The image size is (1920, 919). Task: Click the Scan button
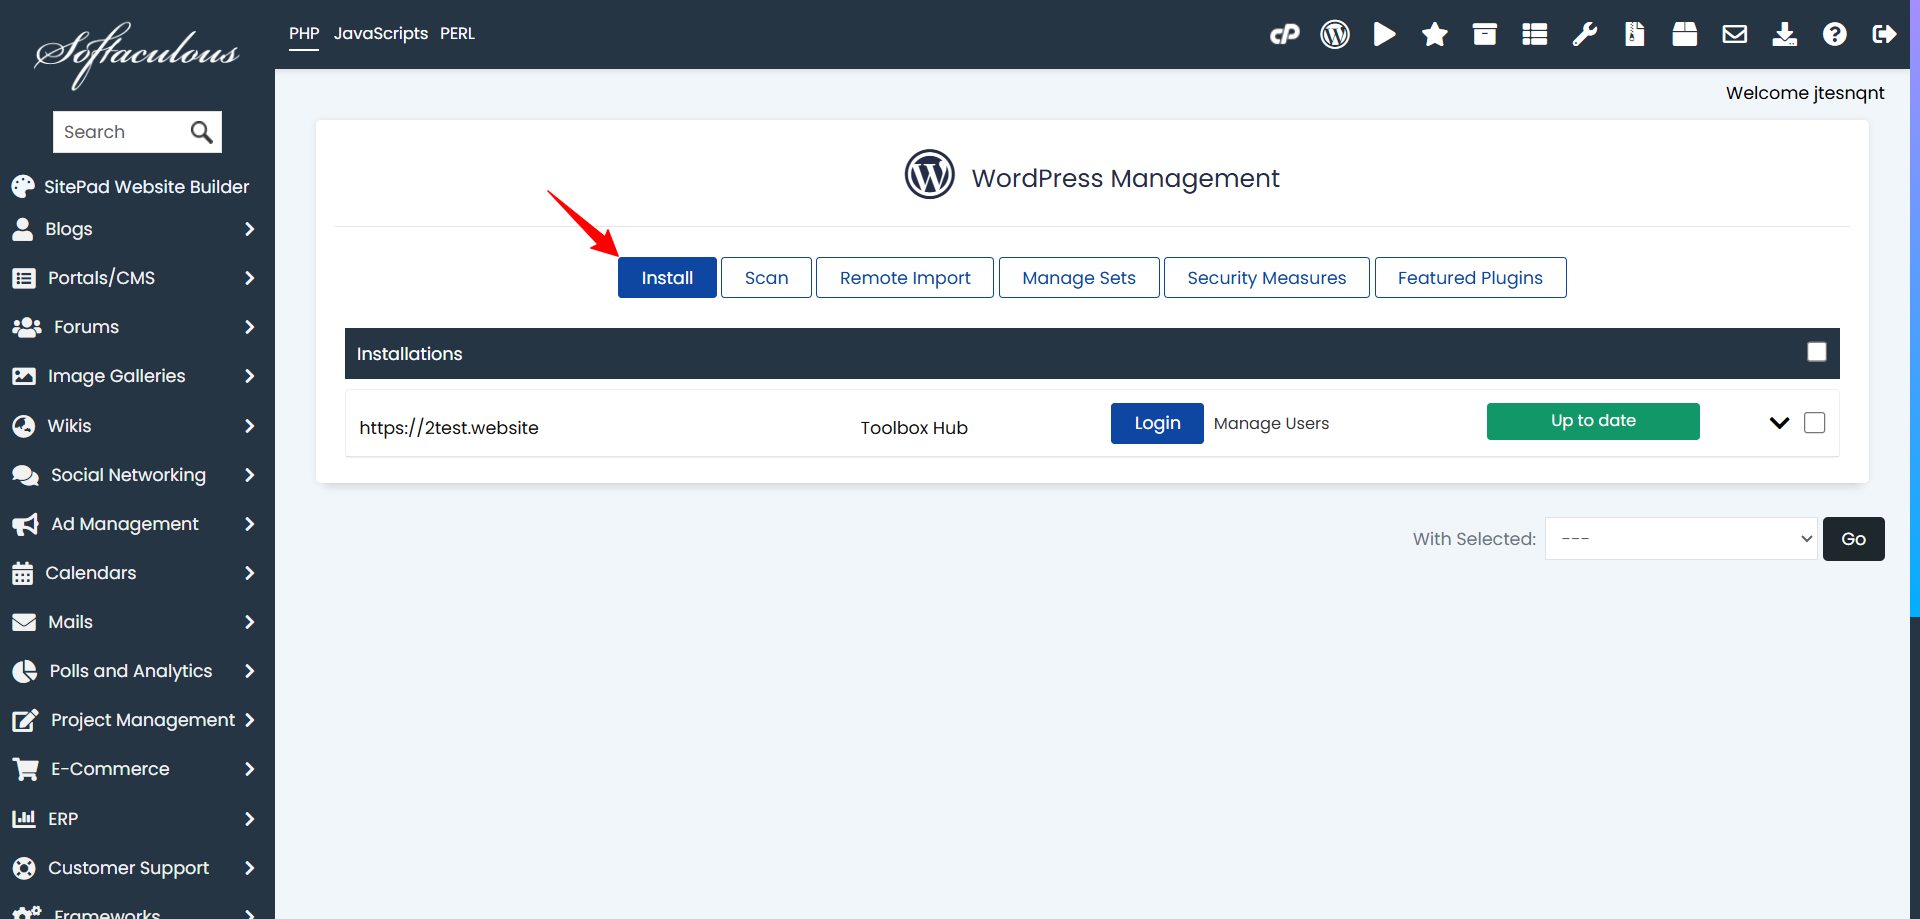coord(766,278)
